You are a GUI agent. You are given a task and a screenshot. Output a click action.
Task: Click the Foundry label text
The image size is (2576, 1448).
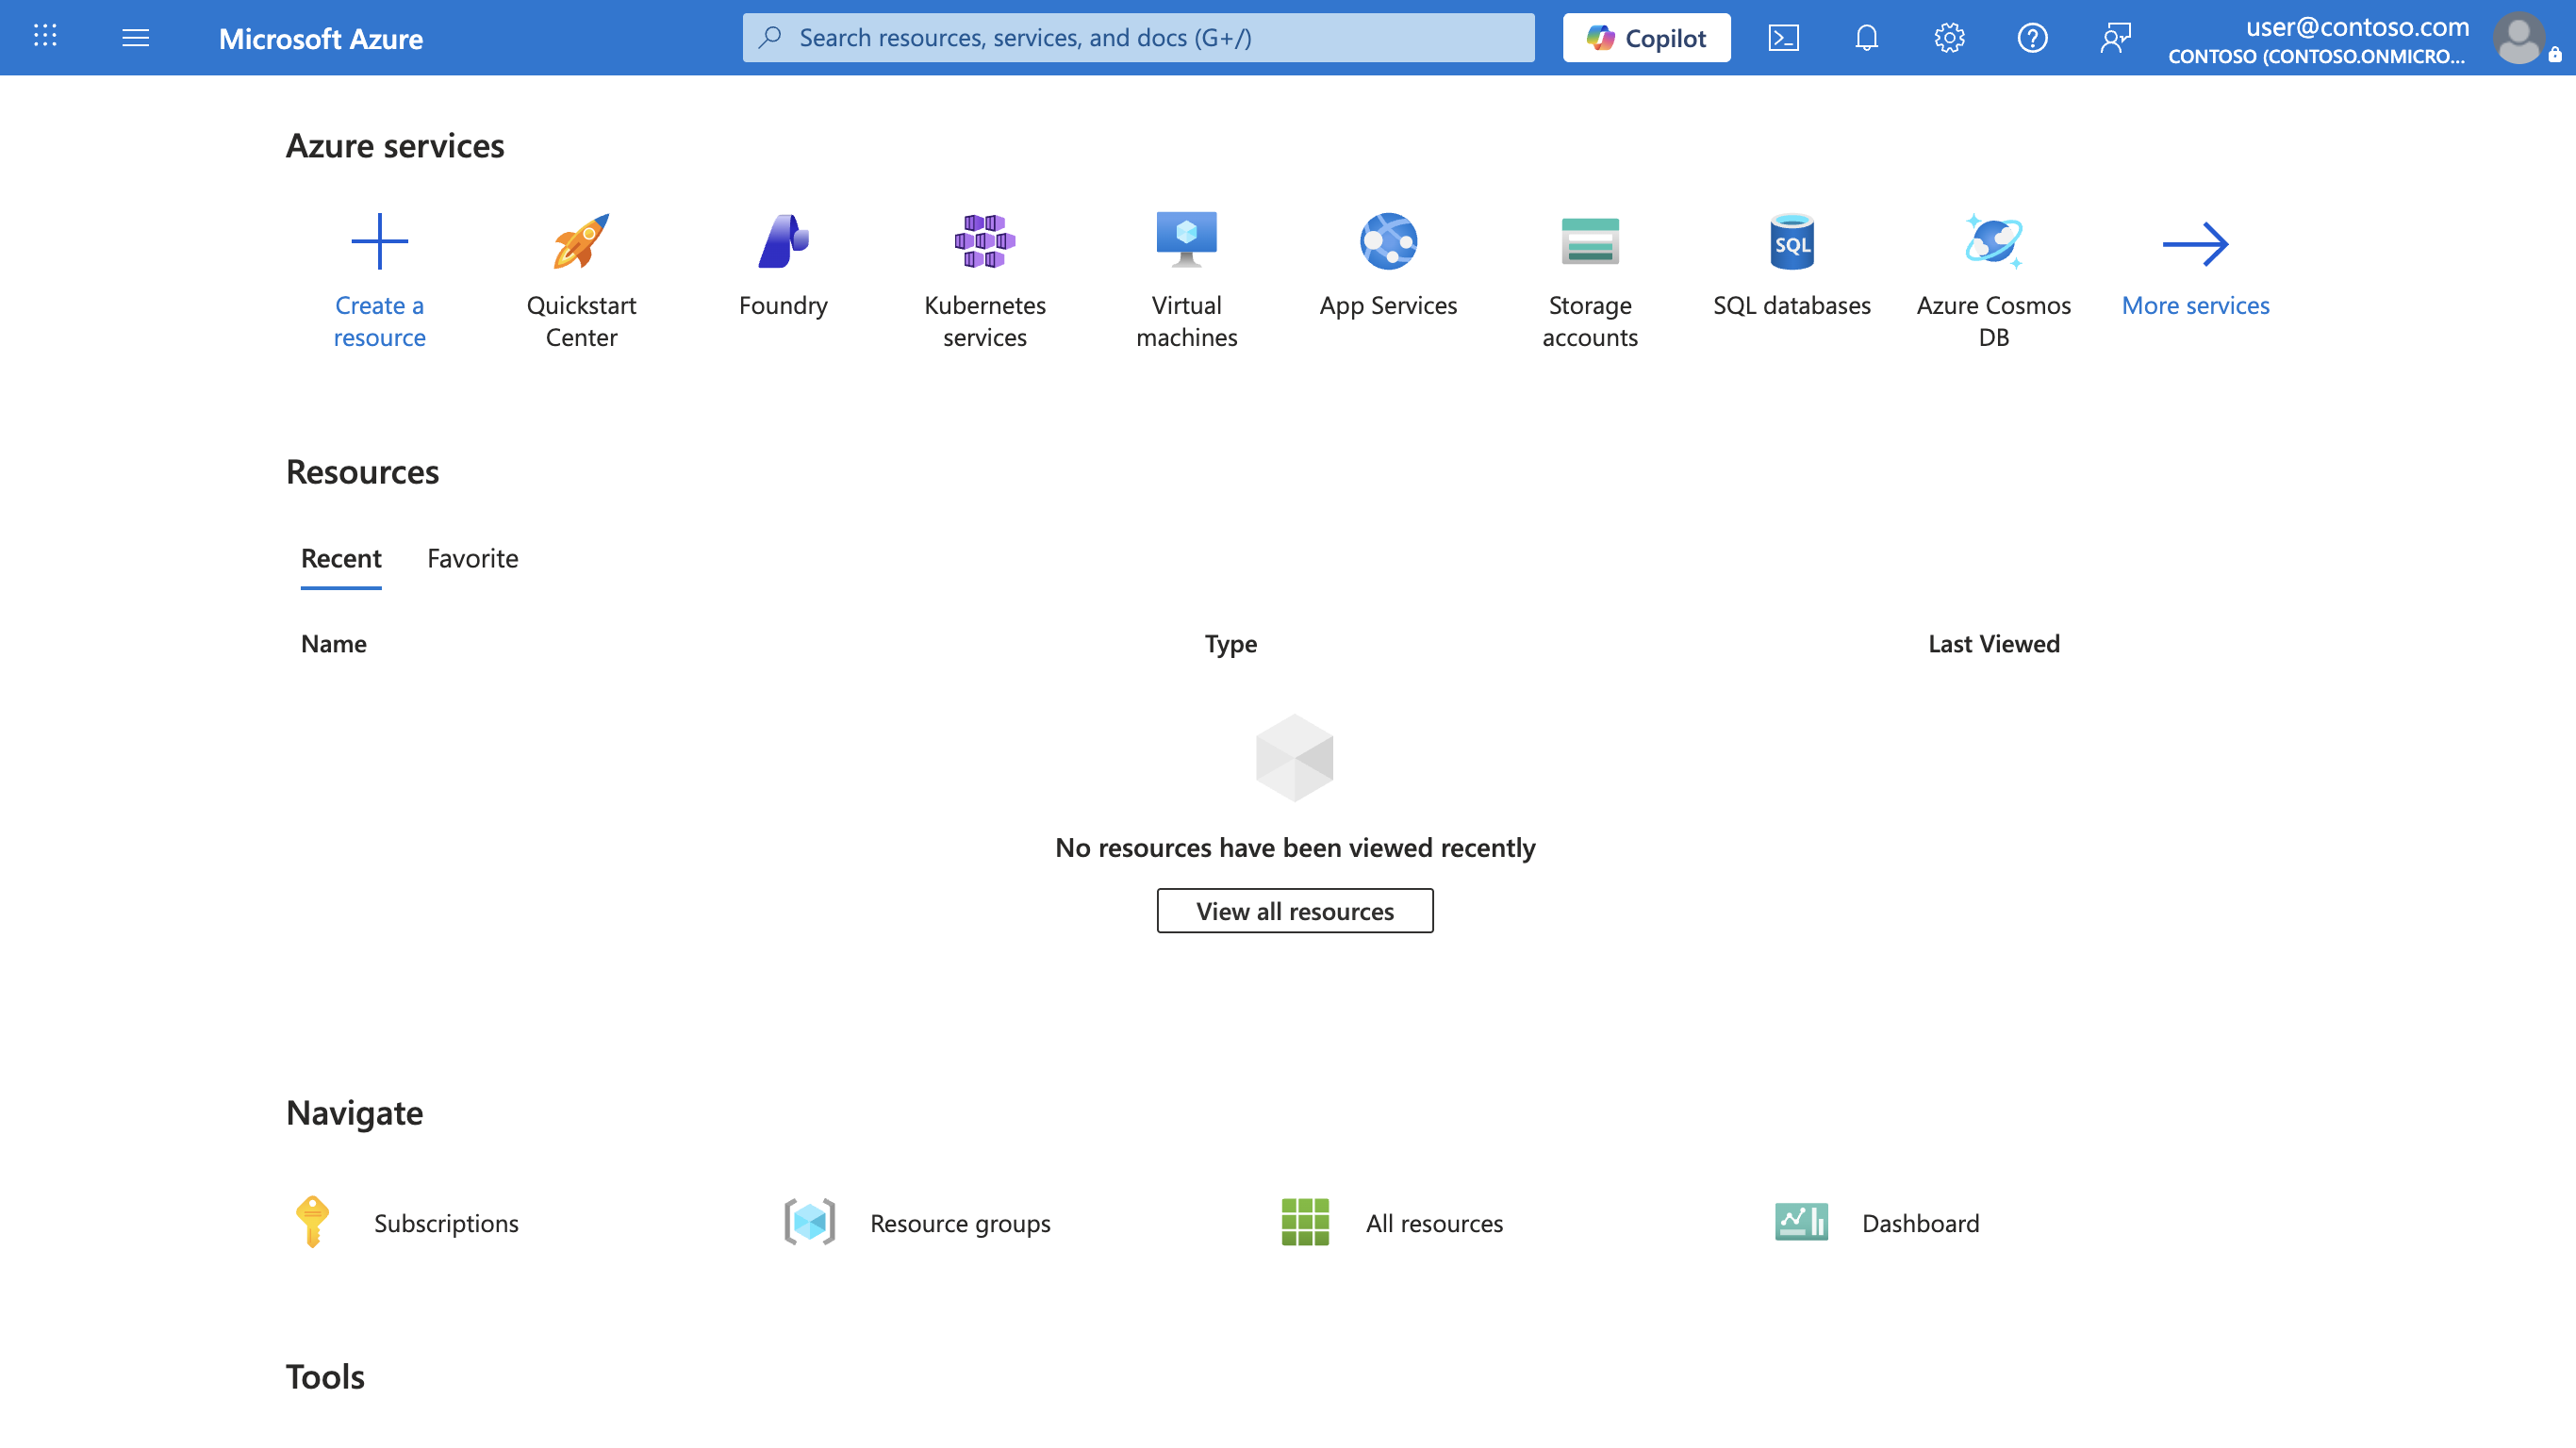coord(783,305)
